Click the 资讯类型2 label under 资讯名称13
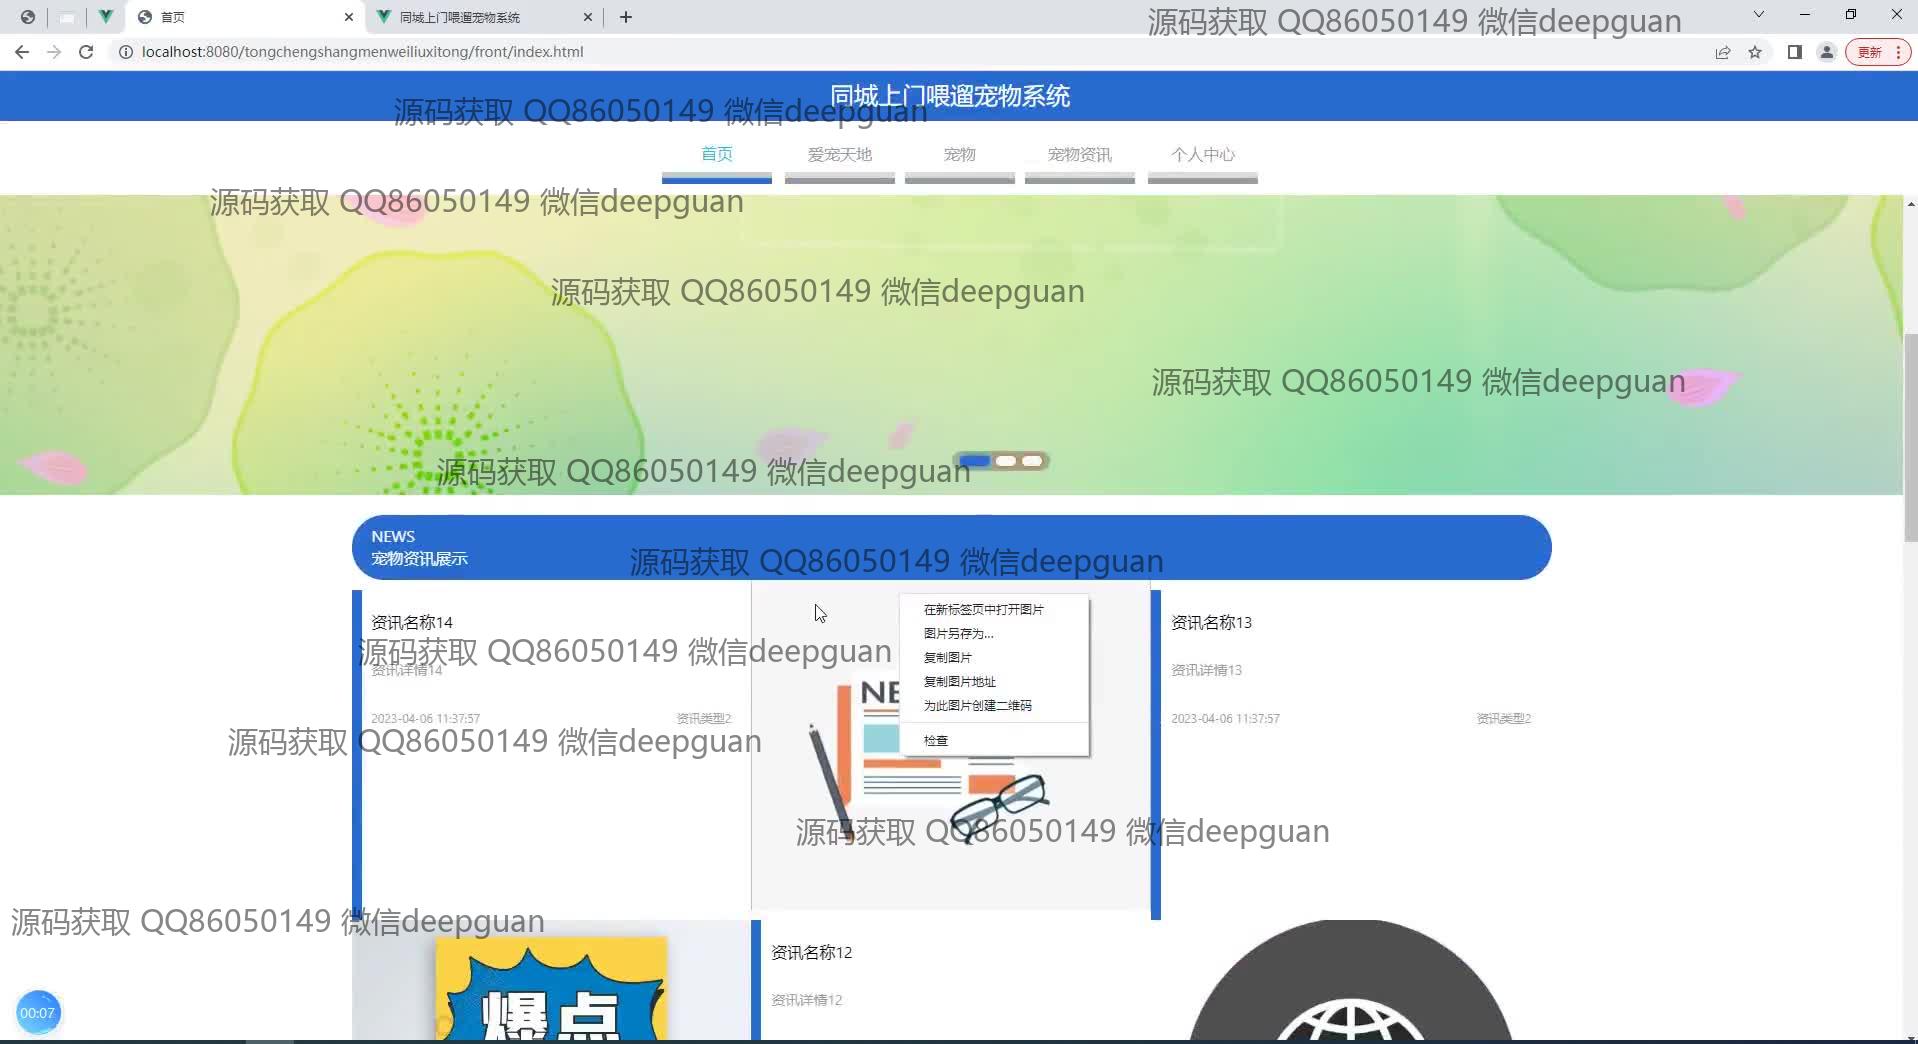Image resolution: width=1918 pixels, height=1044 pixels. [x=1503, y=718]
